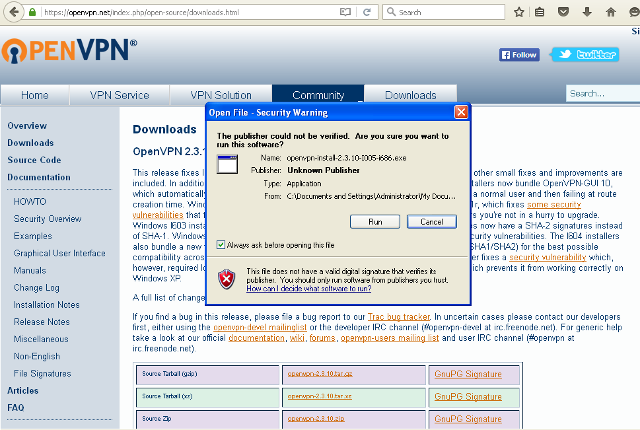Toggle reader view icon in address bar
Viewport: 640px width, 430px height.
[346, 12]
